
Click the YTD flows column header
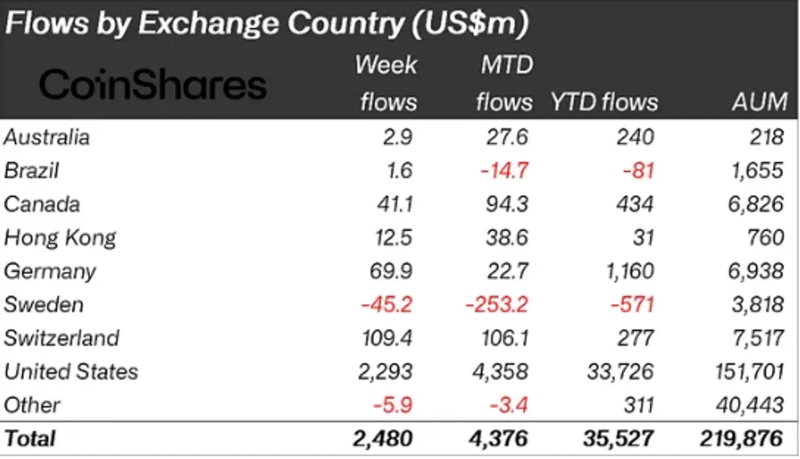pyautogui.click(x=604, y=101)
